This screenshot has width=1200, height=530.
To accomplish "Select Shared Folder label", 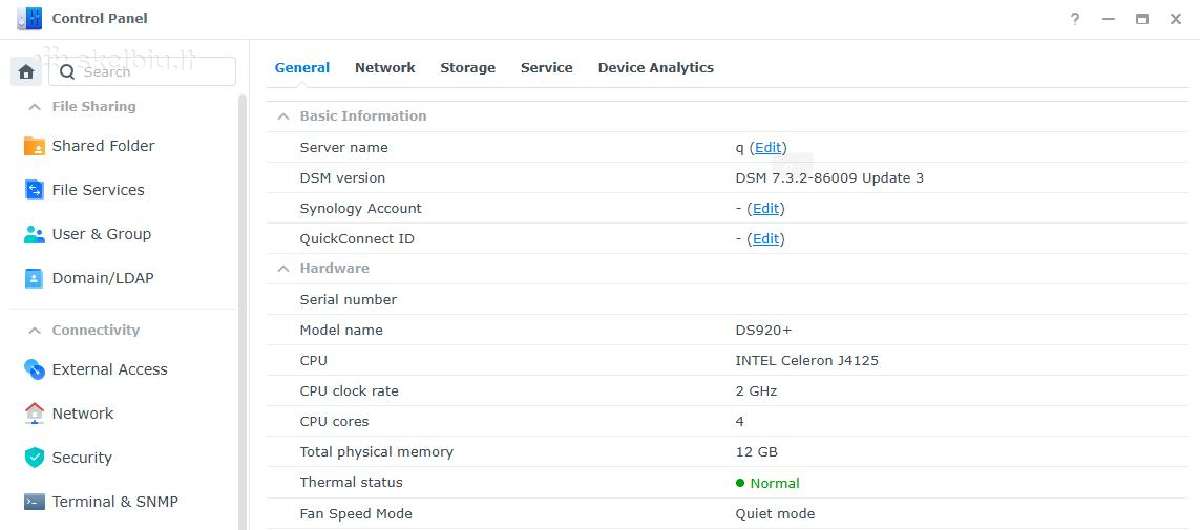I will 103,146.
